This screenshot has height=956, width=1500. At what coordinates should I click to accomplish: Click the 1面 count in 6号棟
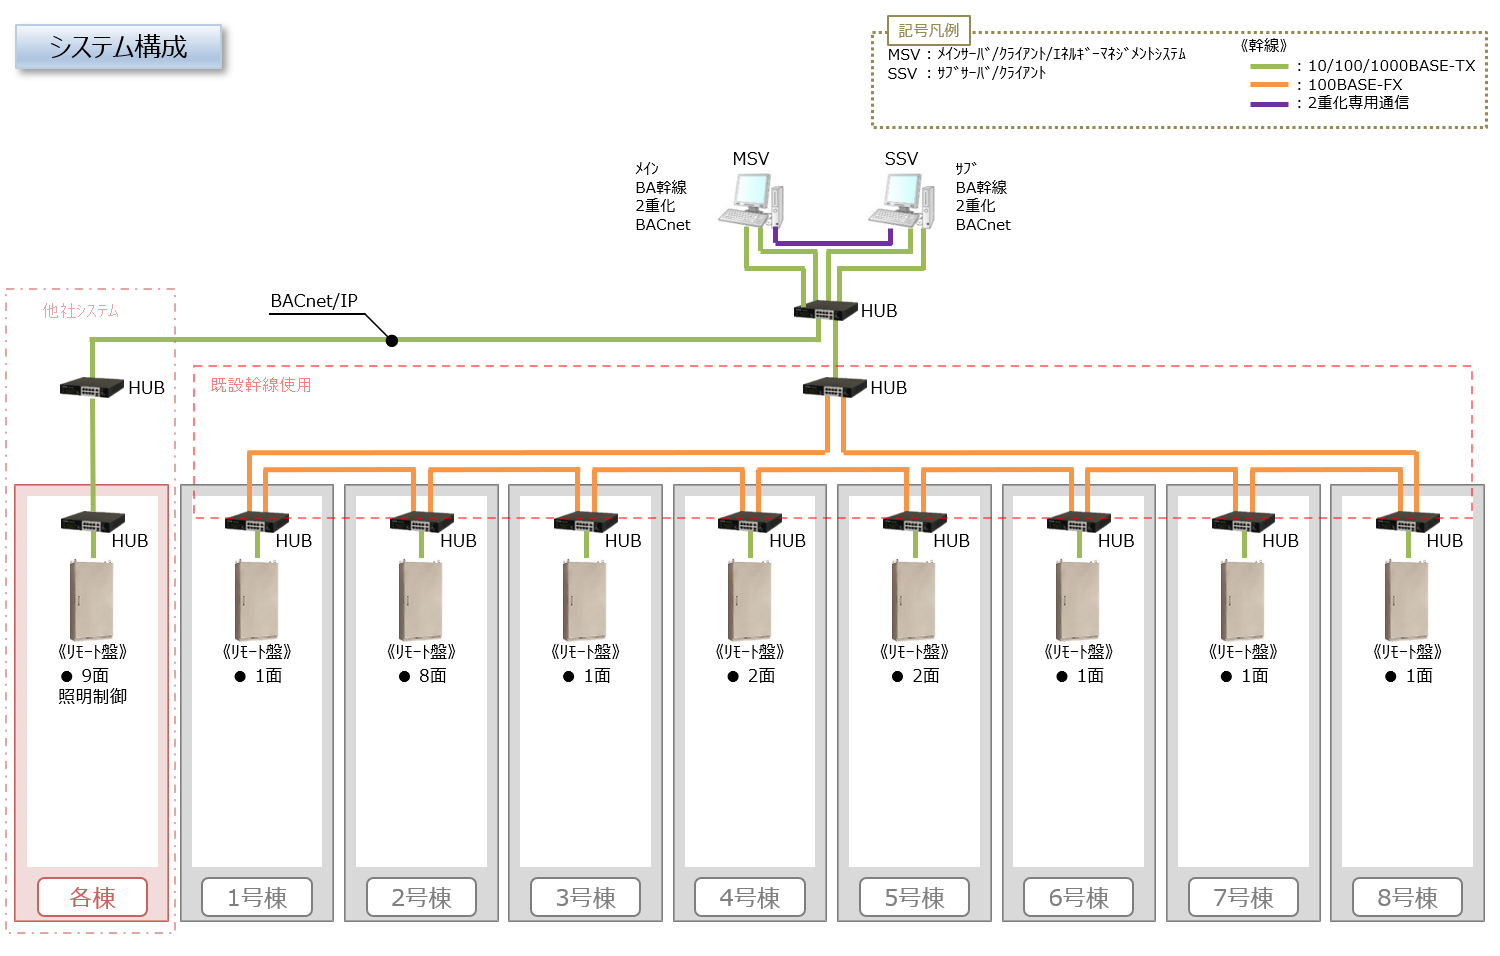tap(1090, 676)
